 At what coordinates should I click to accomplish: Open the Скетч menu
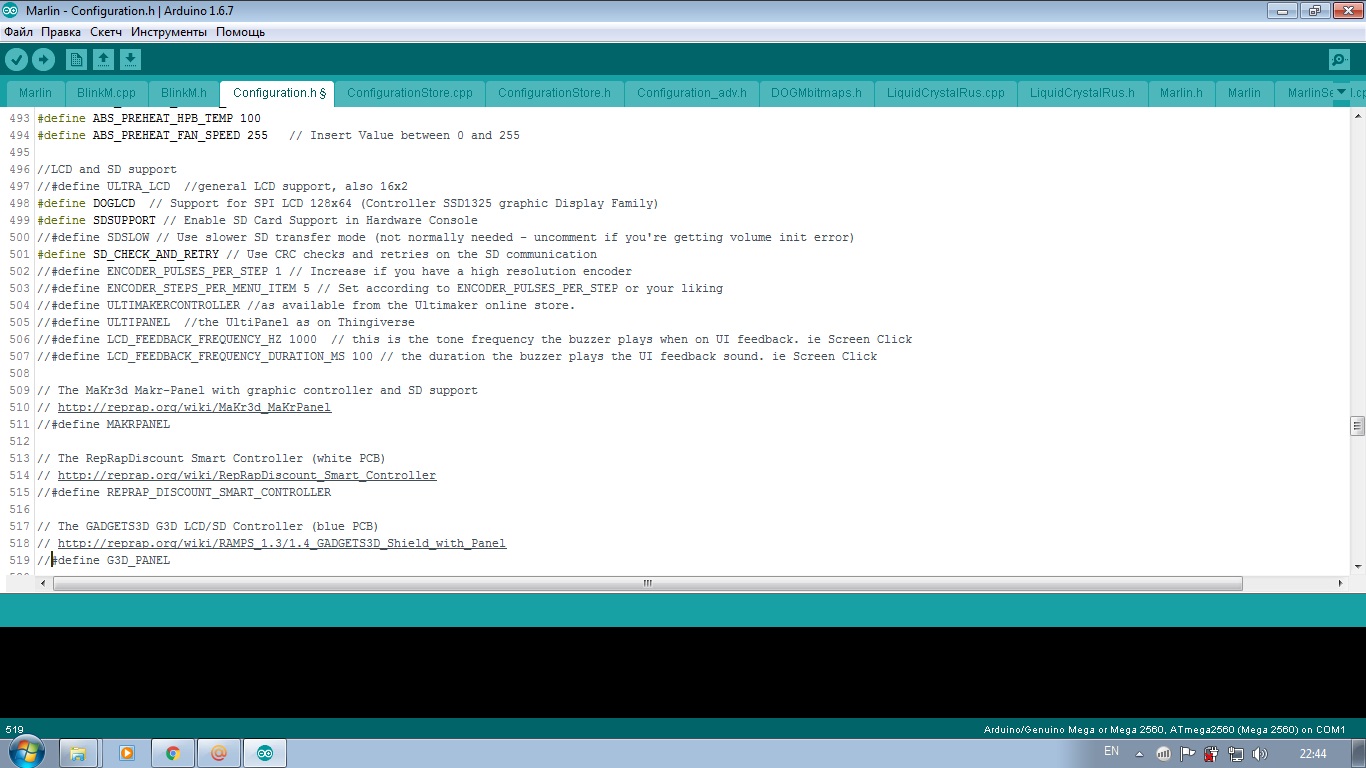point(106,32)
